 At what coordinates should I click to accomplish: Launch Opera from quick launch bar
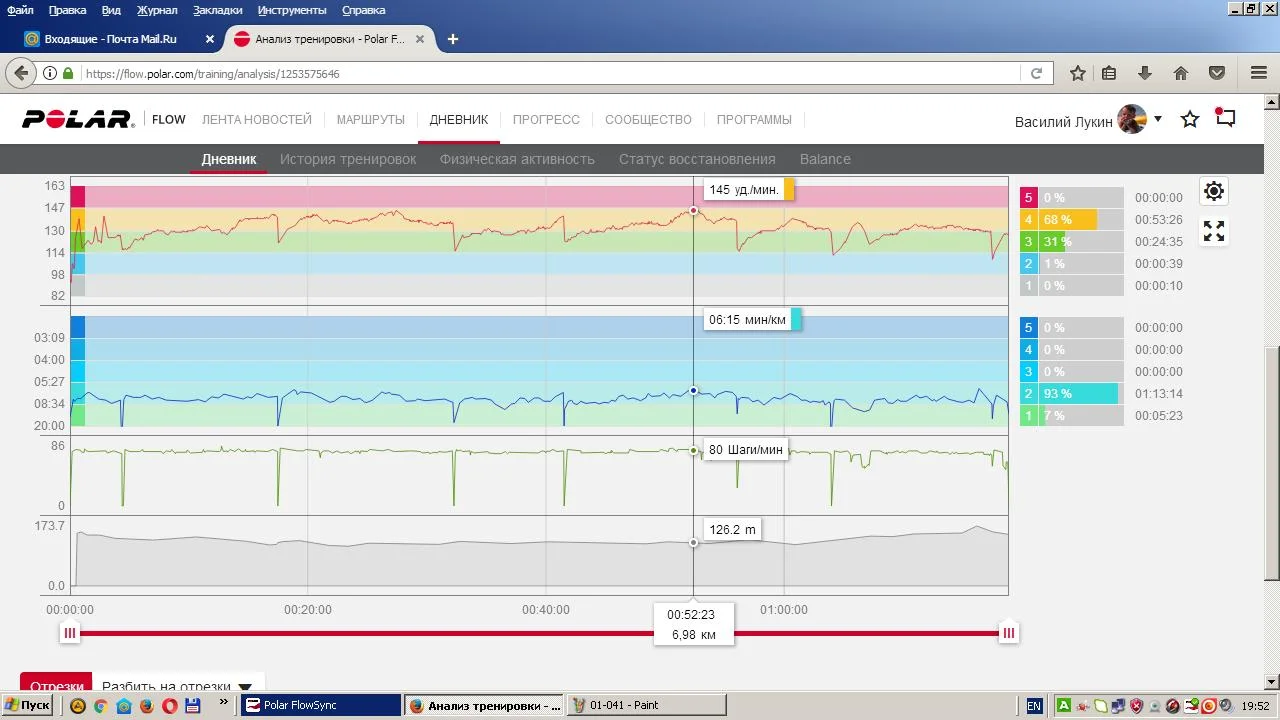(x=170, y=705)
